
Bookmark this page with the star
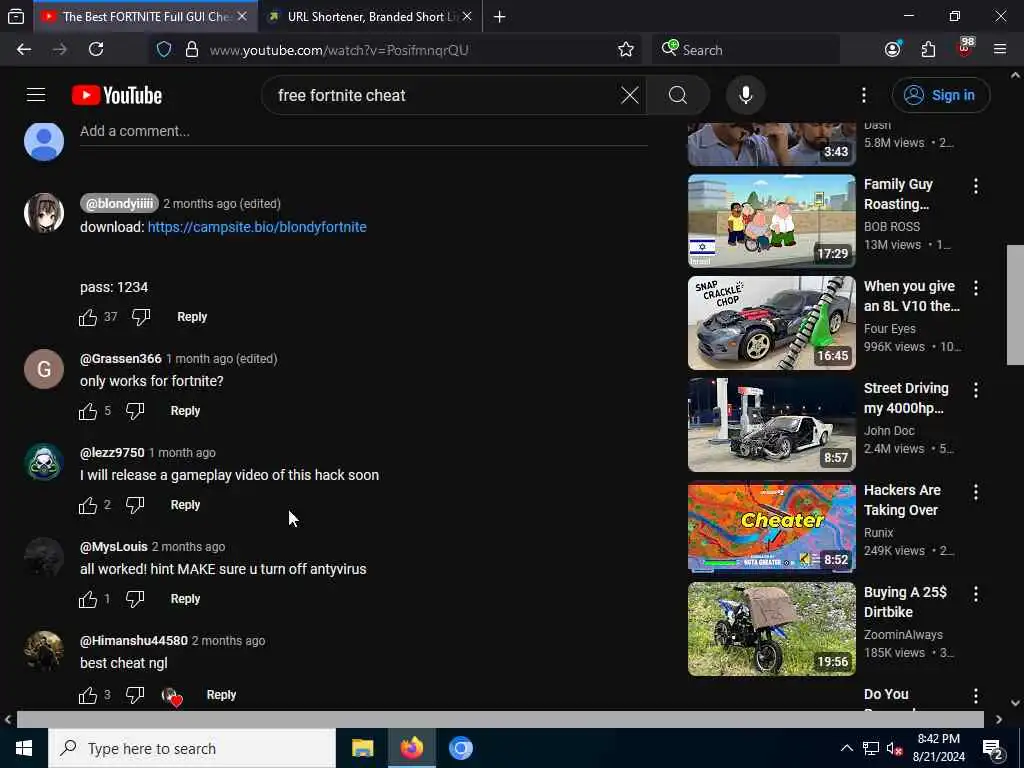click(626, 50)
